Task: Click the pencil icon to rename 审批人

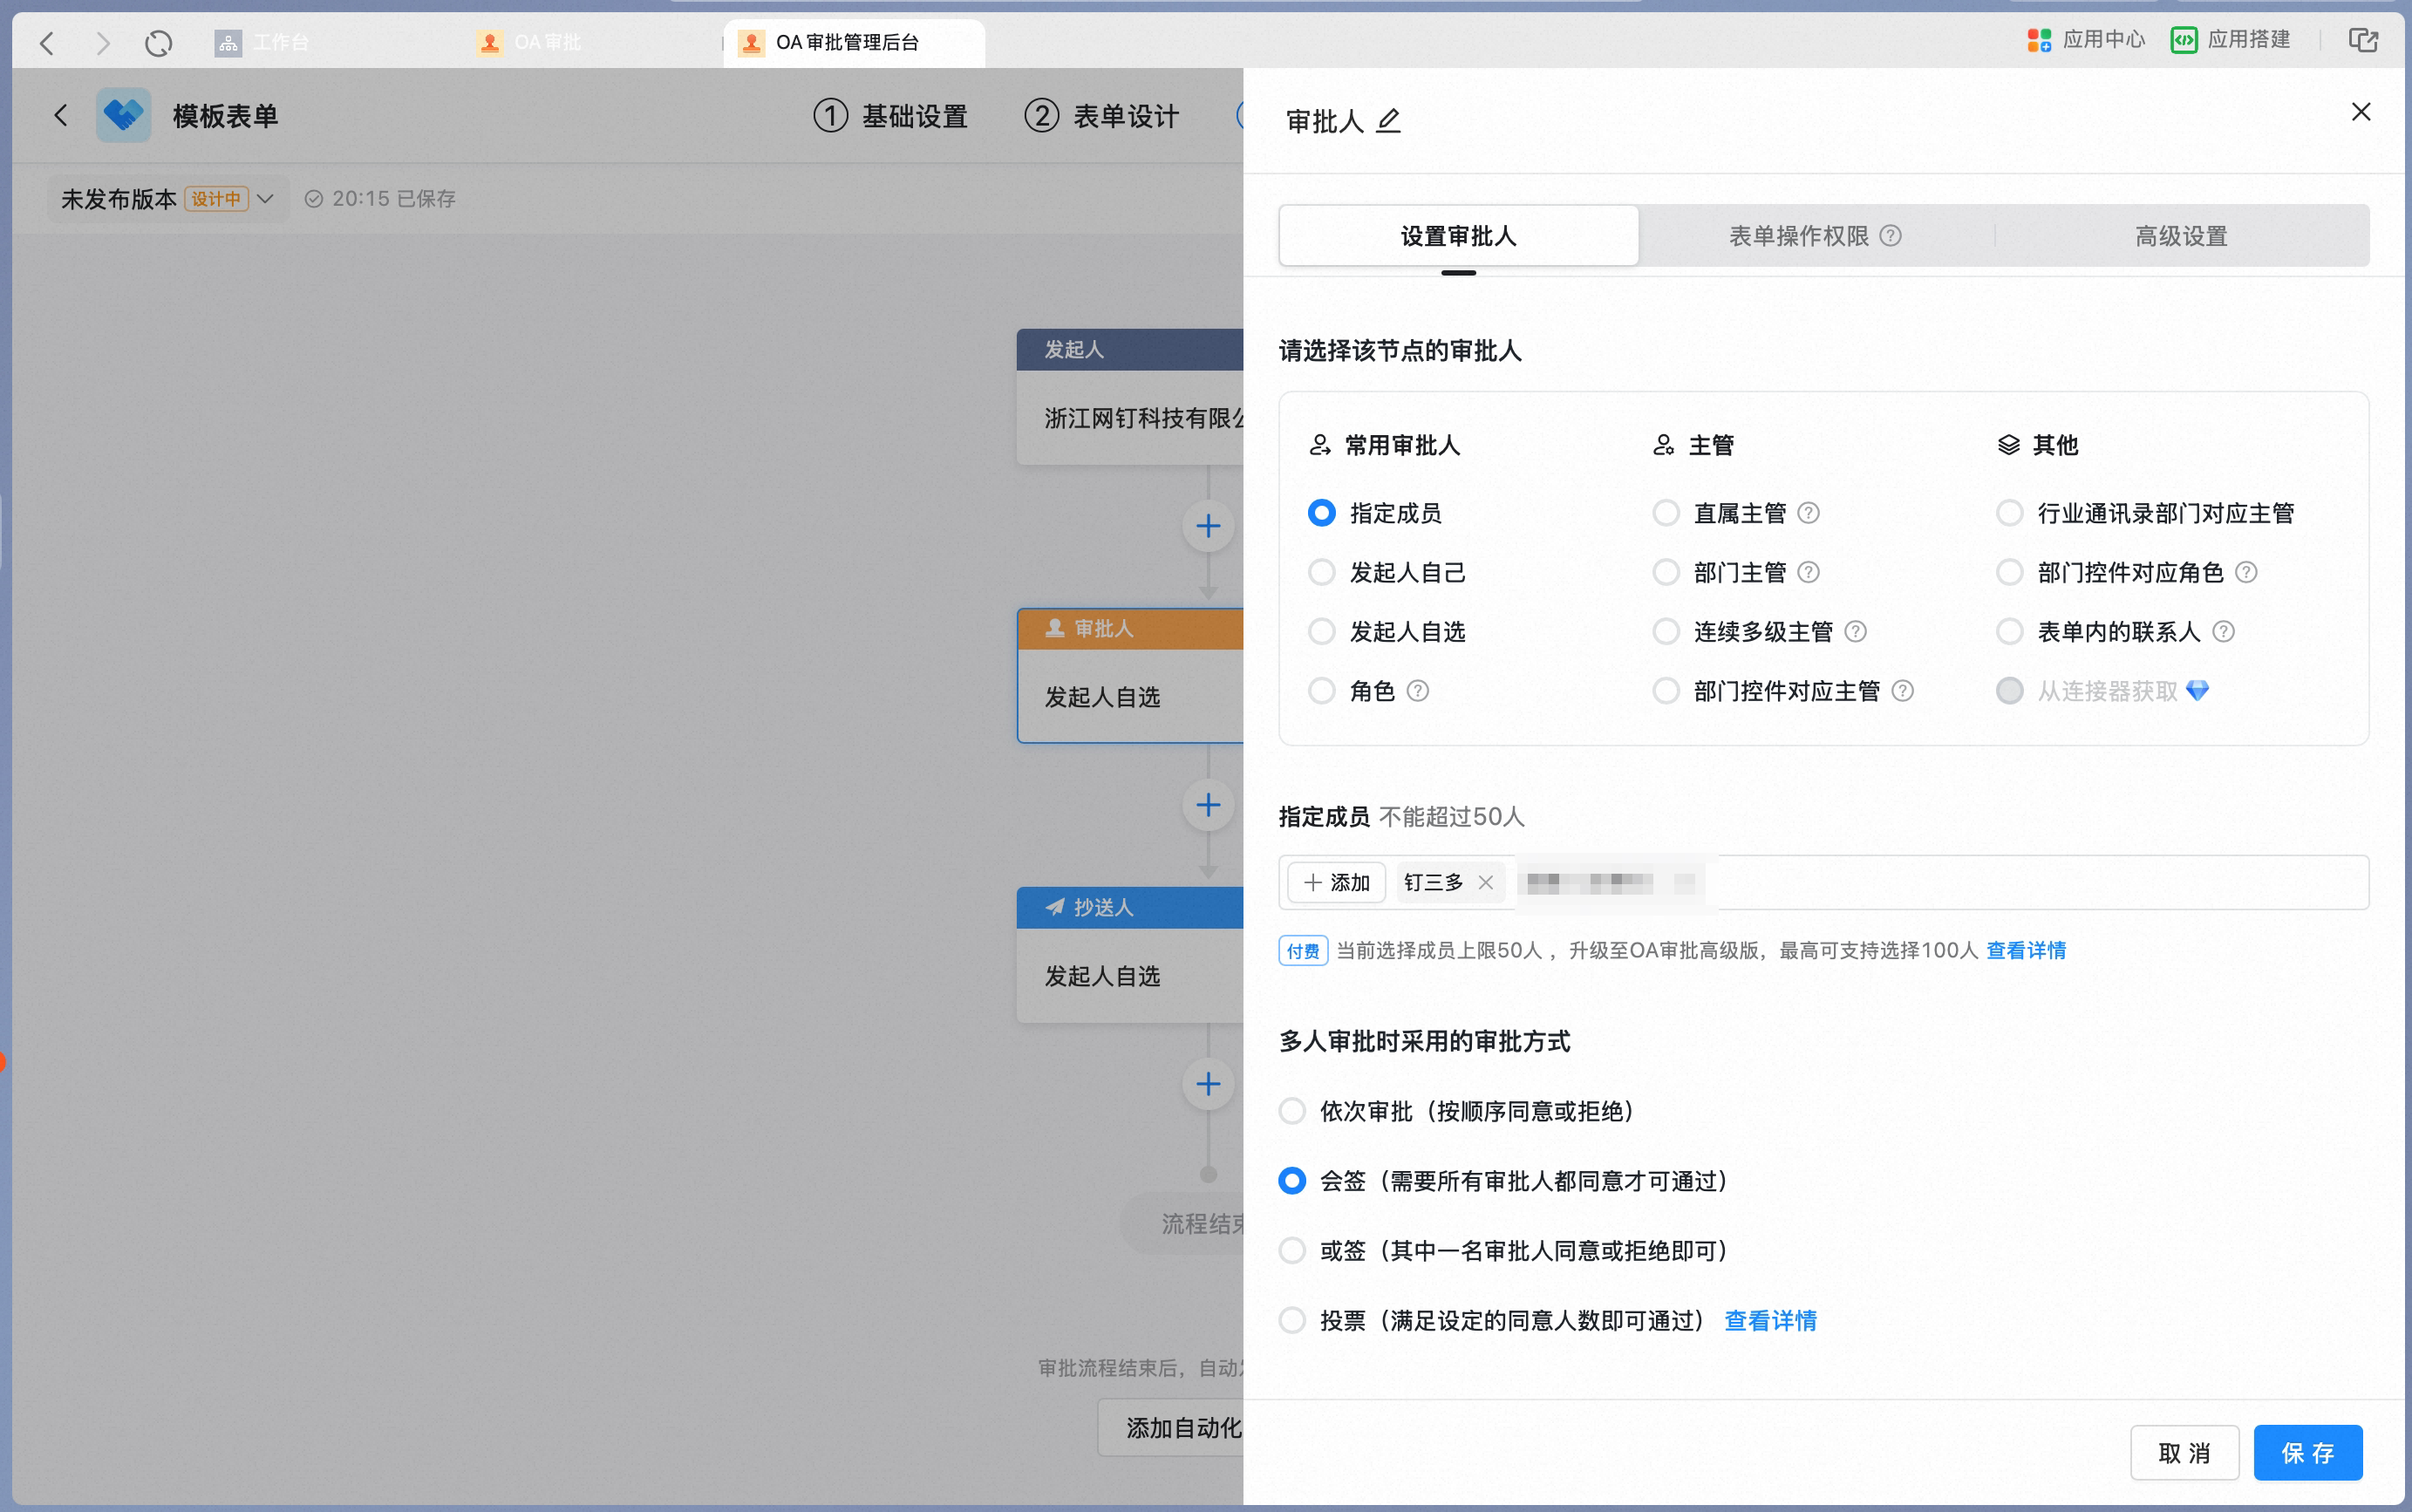Action: (1388, 121)
